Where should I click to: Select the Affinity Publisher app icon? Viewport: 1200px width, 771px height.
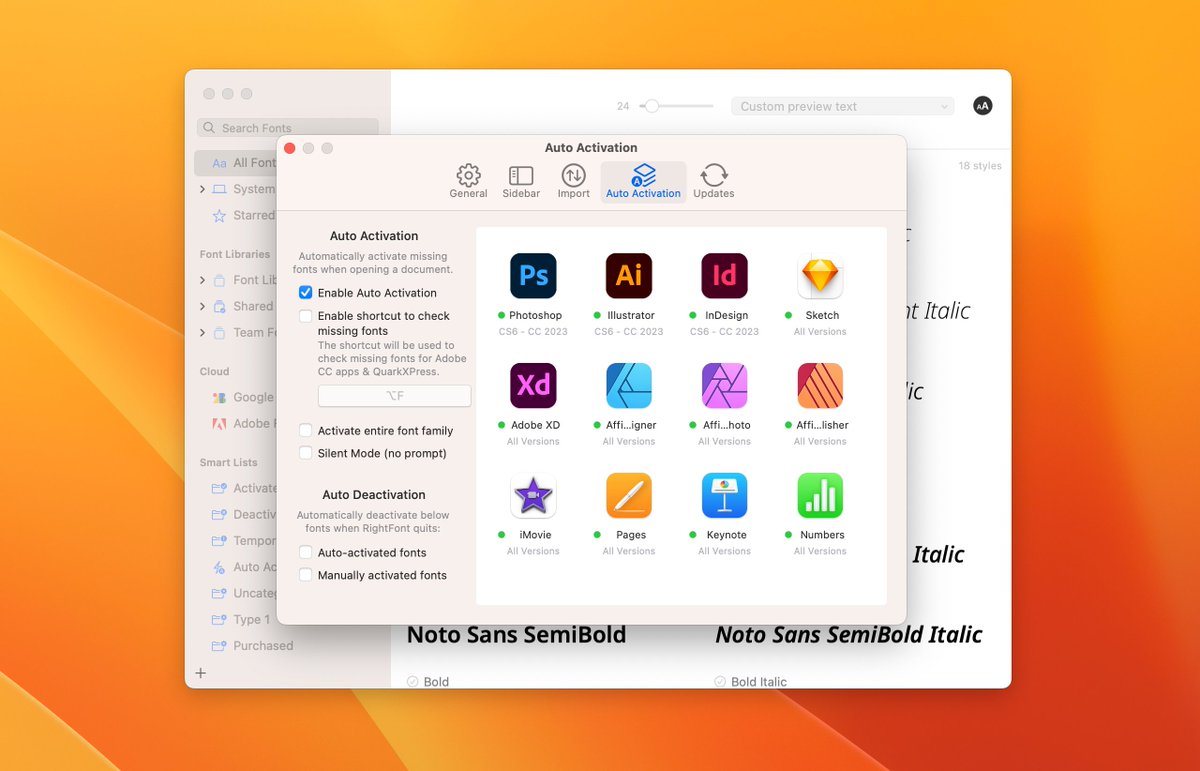point(820,386)
